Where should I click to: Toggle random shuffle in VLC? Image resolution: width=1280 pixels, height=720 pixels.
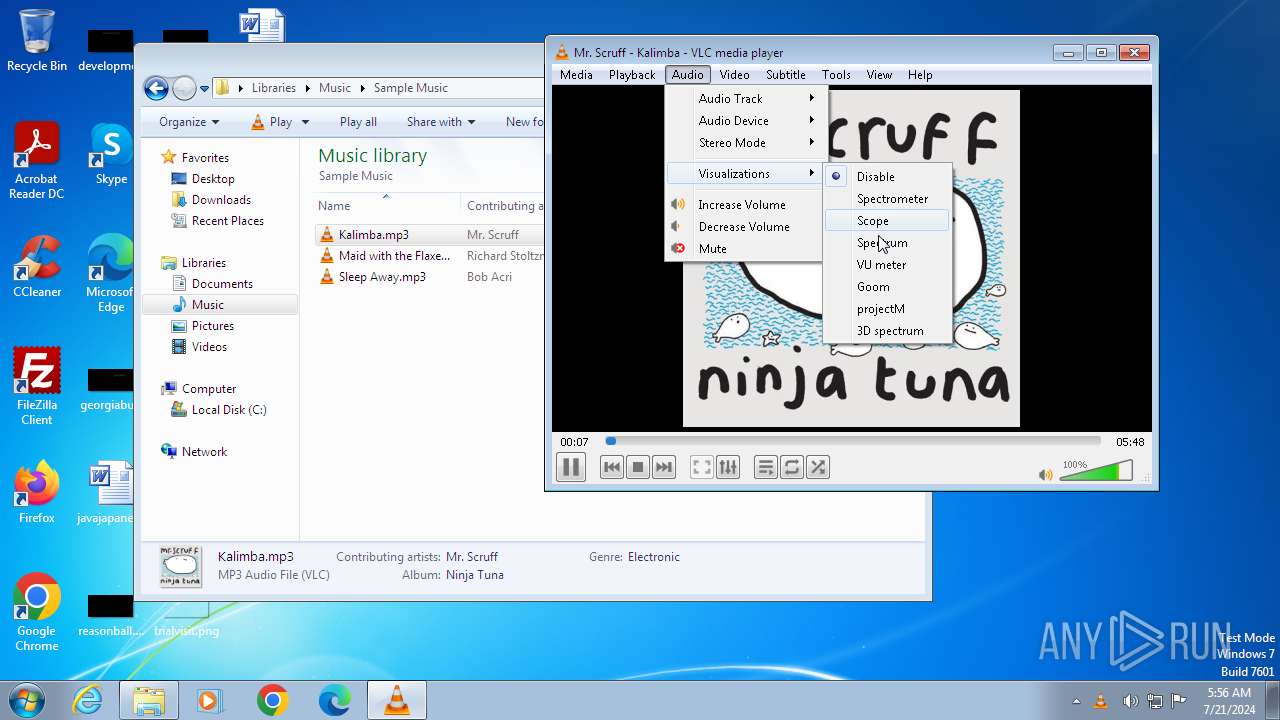click(x=818, y=467)
